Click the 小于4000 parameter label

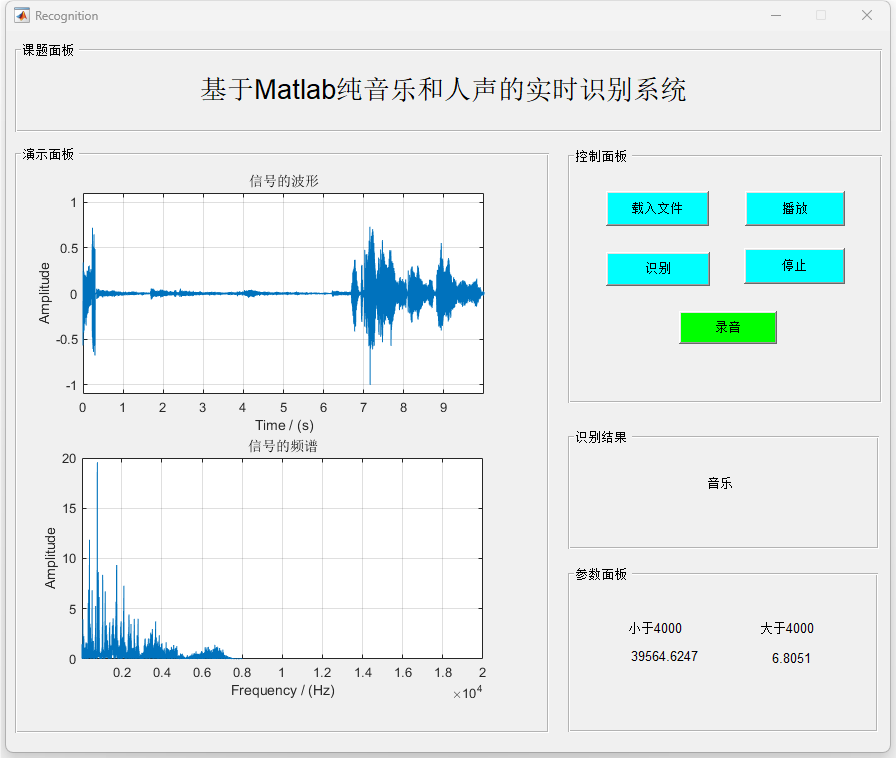pyautogui.click(x=655, y=628)
